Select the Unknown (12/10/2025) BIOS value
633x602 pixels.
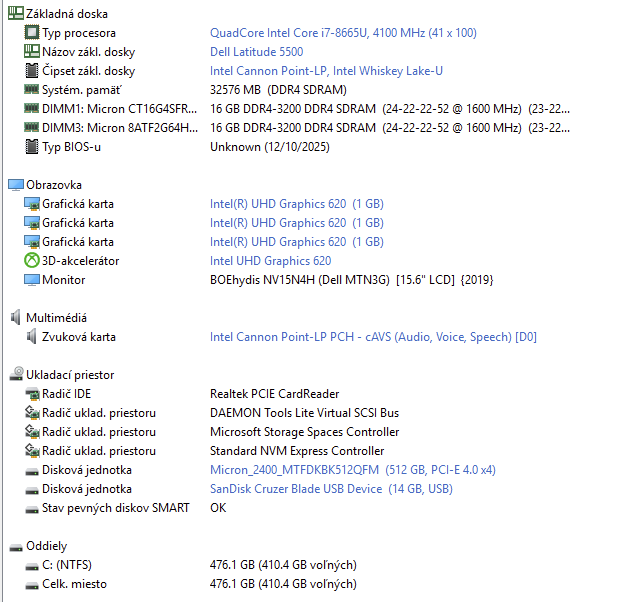(x=270, y=147)
